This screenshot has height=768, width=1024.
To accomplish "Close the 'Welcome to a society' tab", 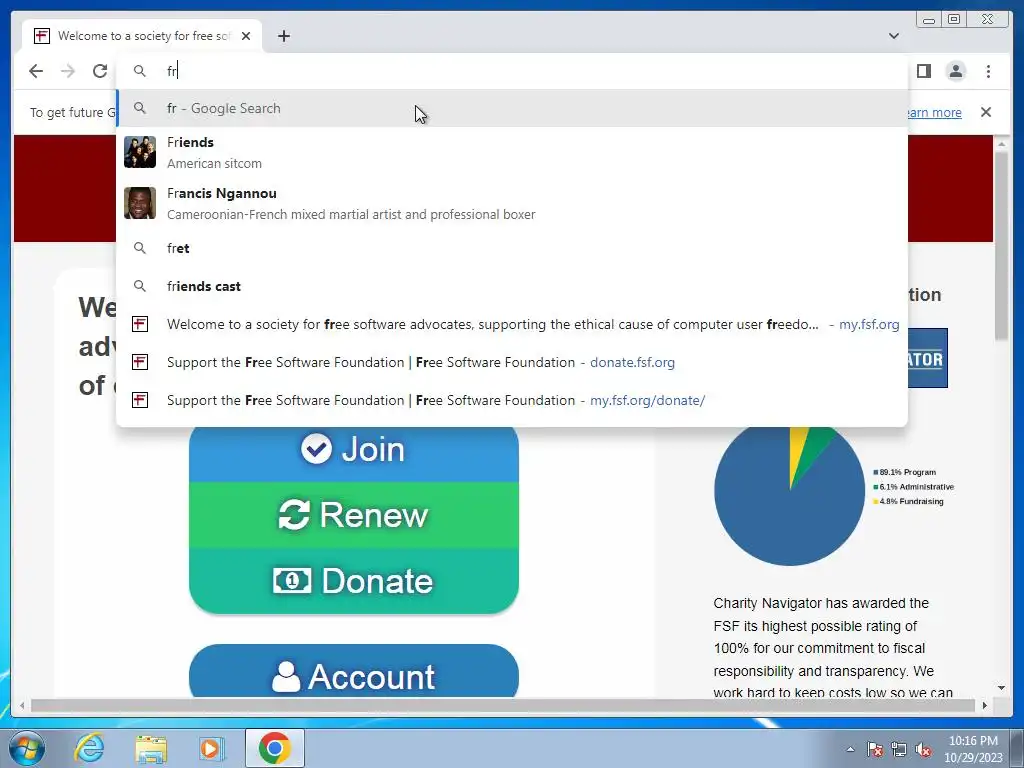I will click(x=246, y=36).
